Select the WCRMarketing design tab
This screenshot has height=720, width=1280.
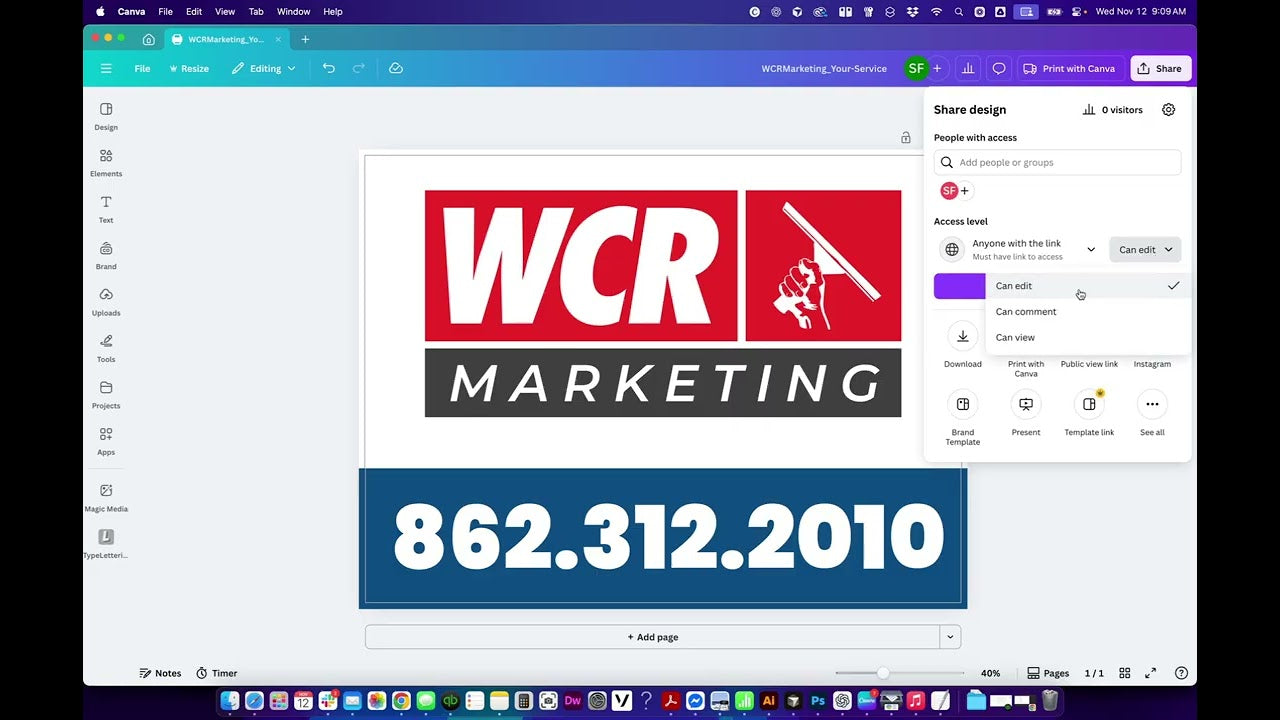226,39
